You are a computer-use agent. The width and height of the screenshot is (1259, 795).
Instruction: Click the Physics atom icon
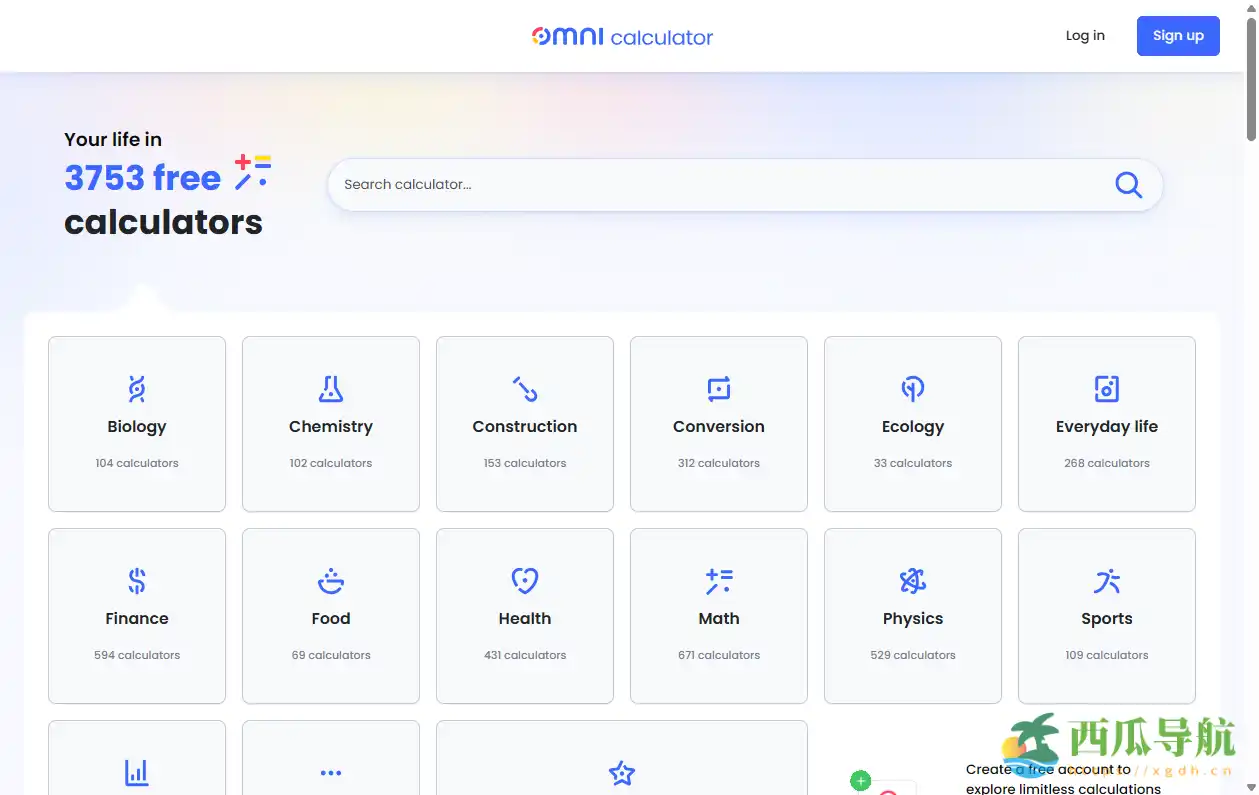[x=912, y=581]
